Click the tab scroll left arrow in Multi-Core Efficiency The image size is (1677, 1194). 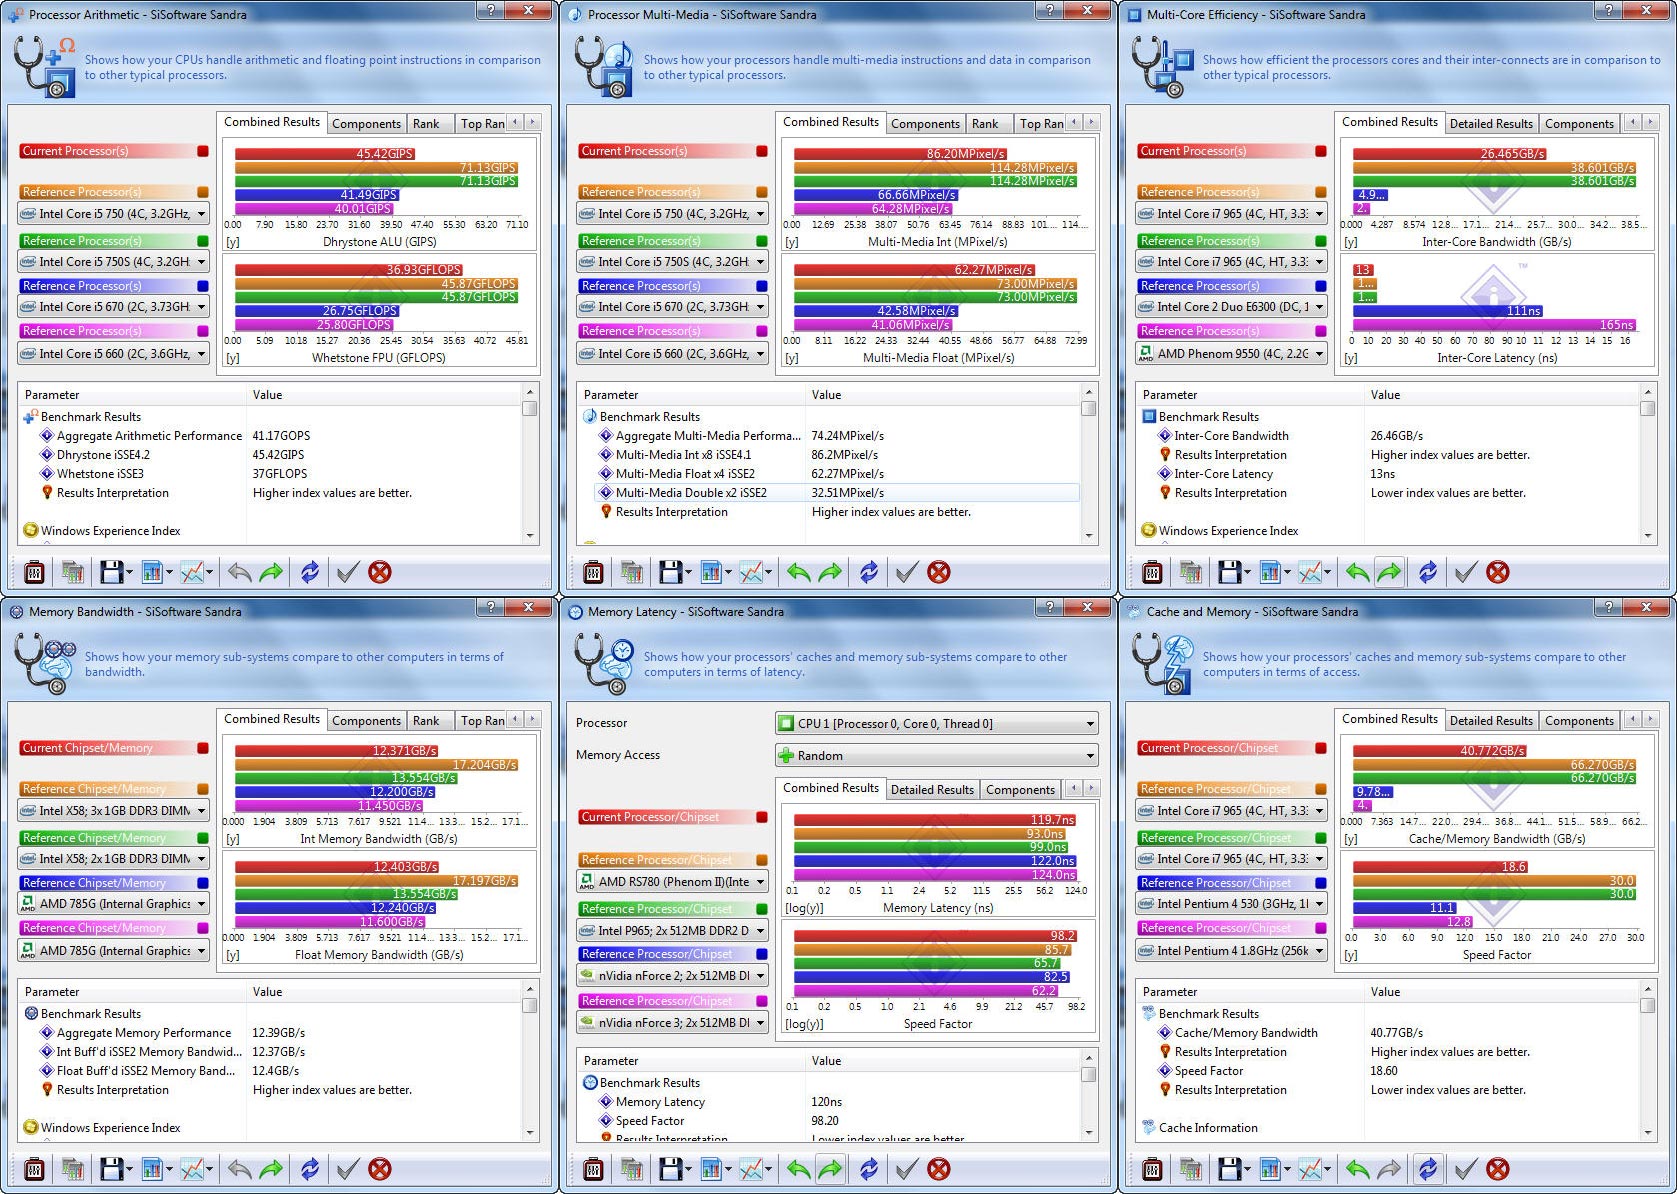(1633, 122)
